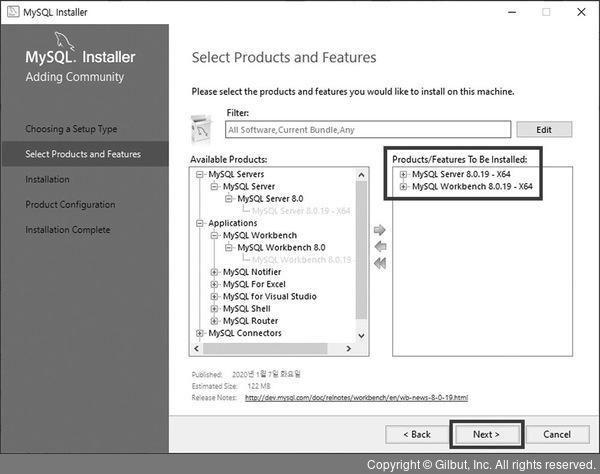Click the remove product left arrow icon
The width and height of the screenshot is (600, 474).
(x=380, y=246)
